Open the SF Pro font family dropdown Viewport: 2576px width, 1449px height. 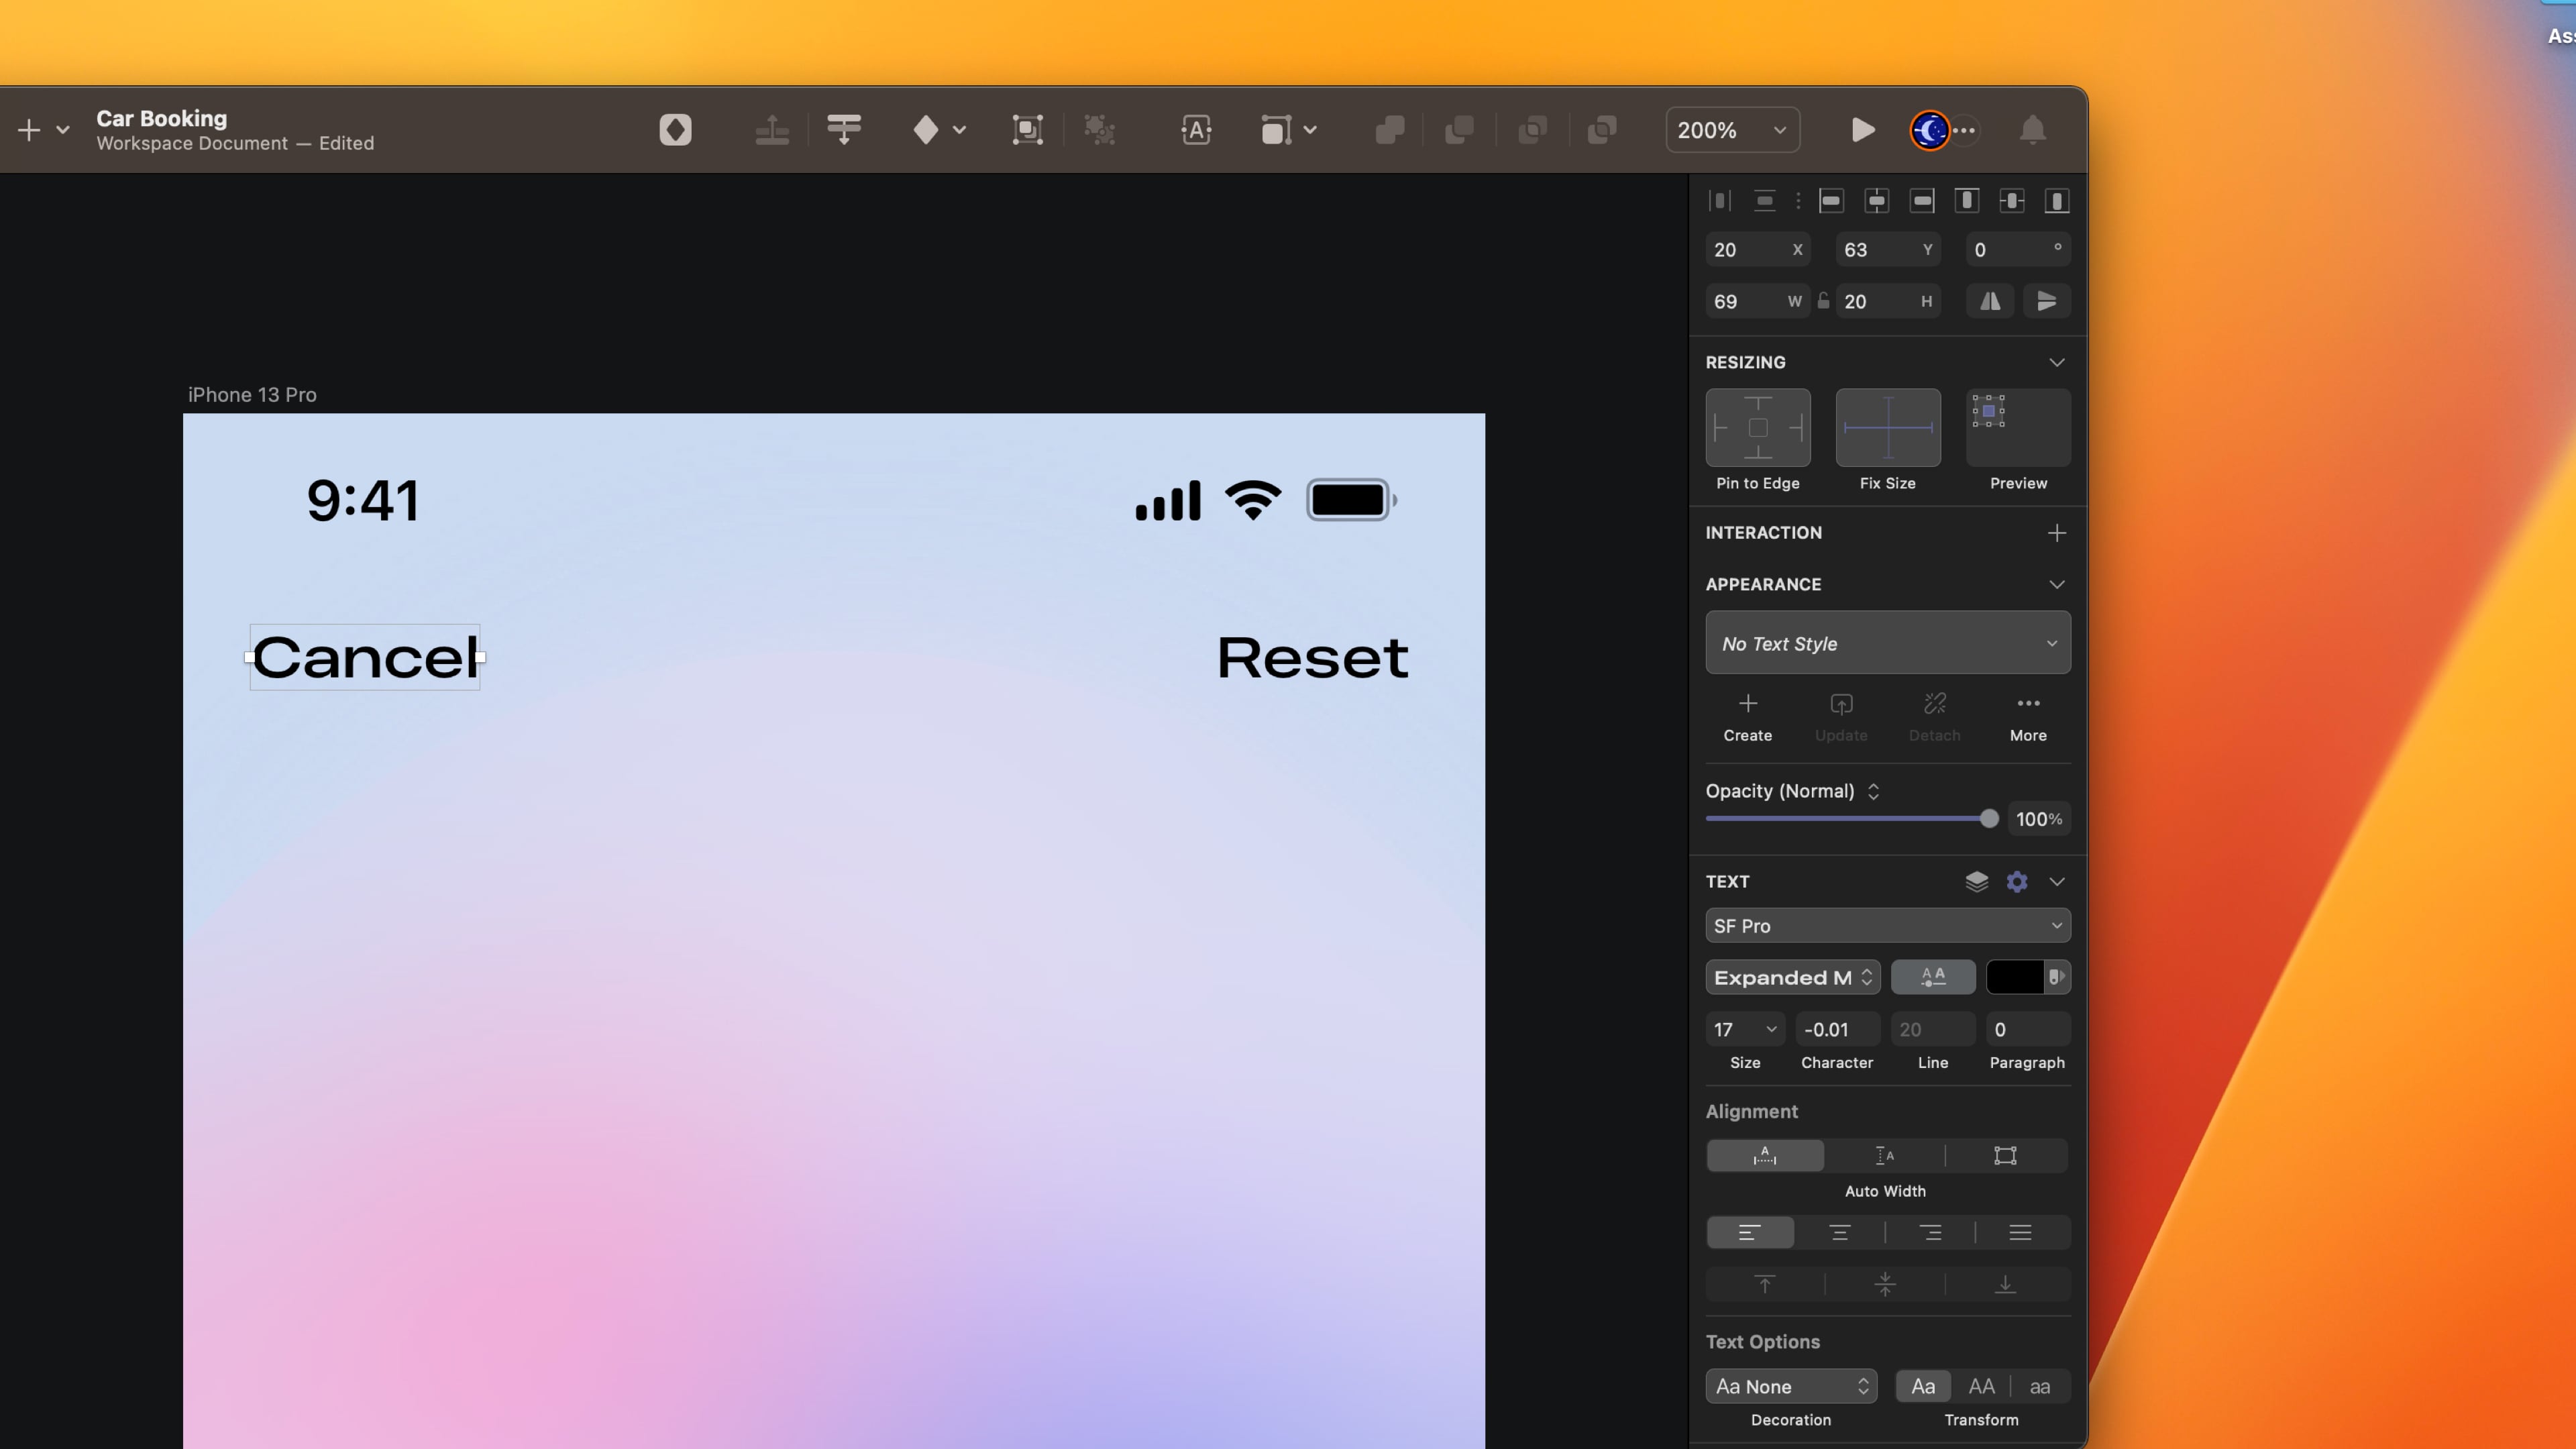point(1887,925)
